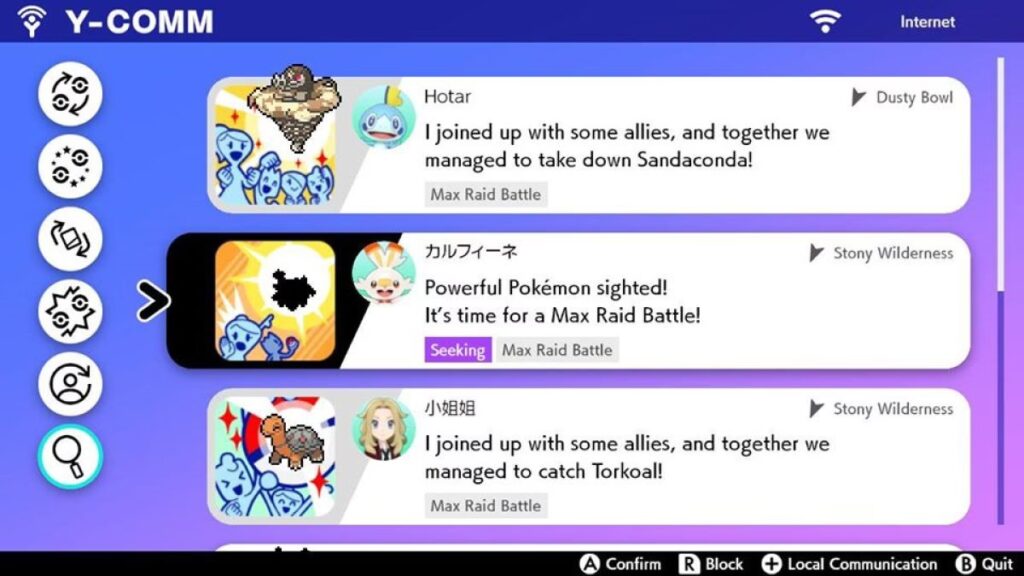This screenshot has height=576, width=1024.
Task: Select the Surprise Trade icon
Action: 71,167
